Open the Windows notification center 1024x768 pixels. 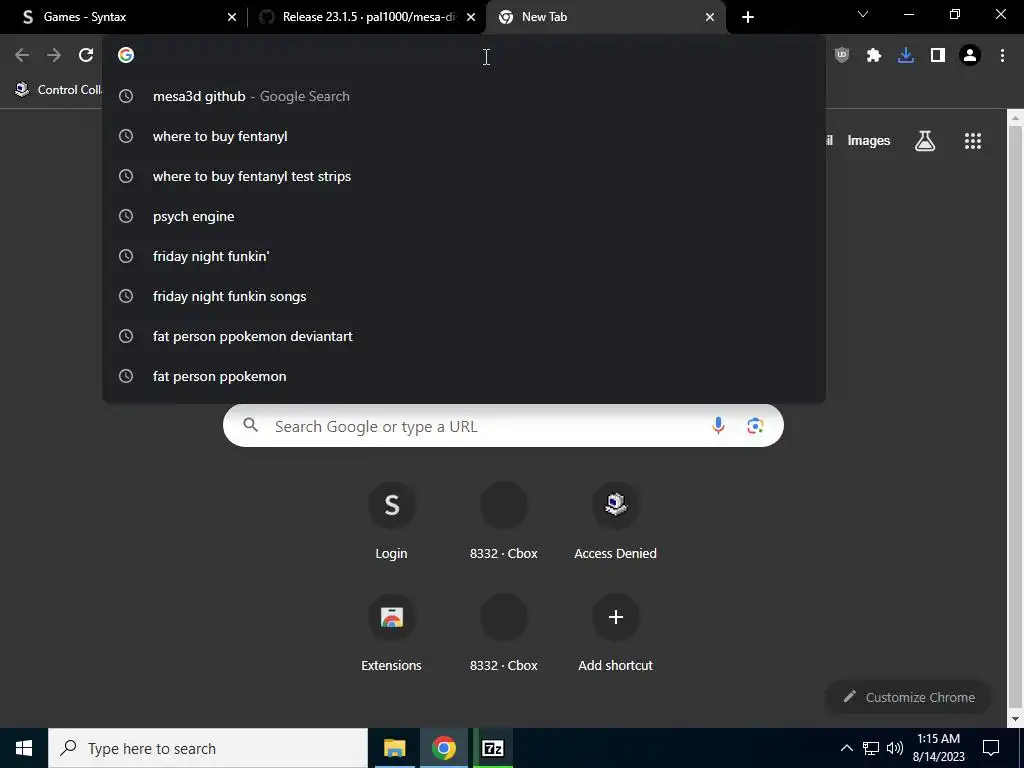(991, 748)
